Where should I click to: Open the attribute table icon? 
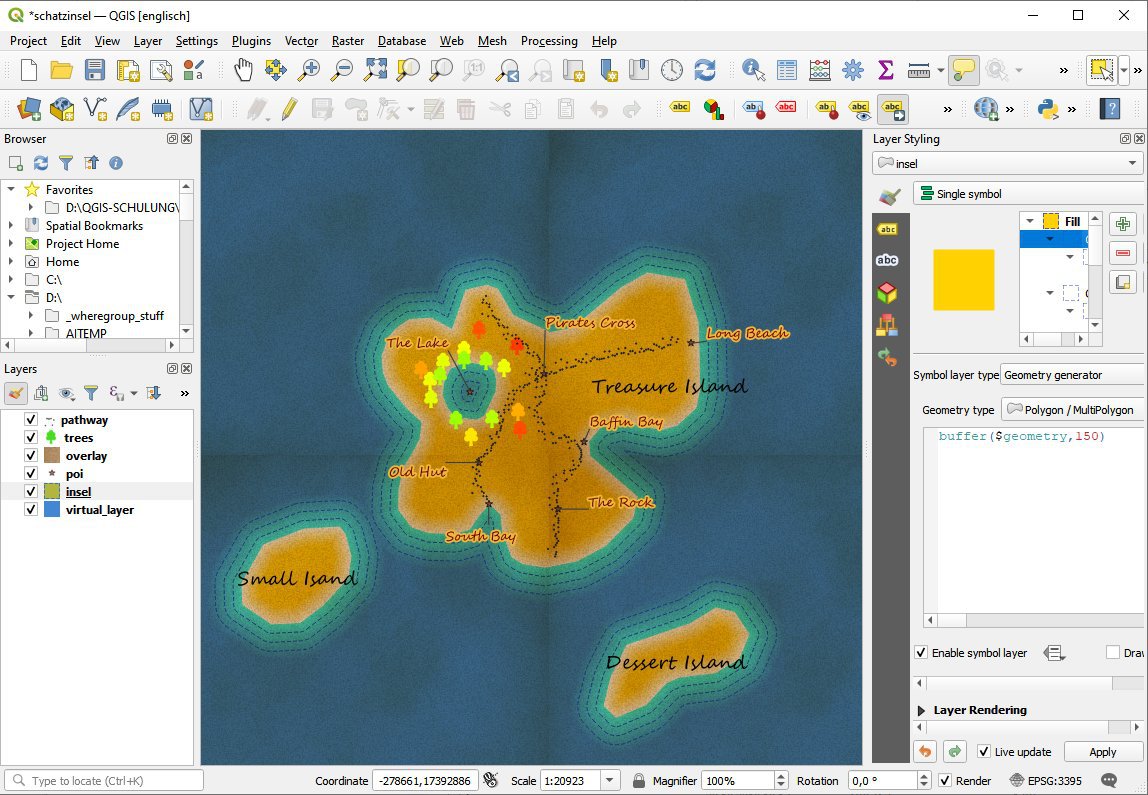coord(787,70)
